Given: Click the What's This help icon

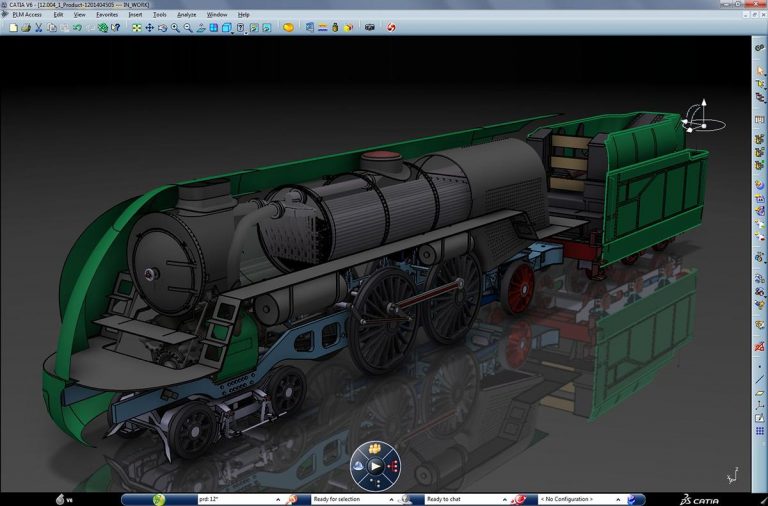Looking at the screenshot, I should [114, 28].
